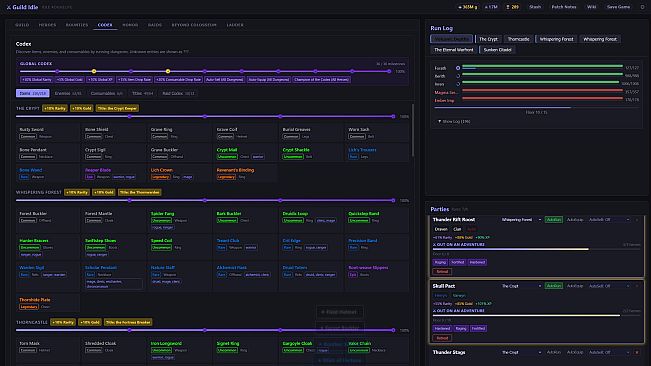Open Patch Notes
The height and width of the screenshot is (366, 651).
563,7
